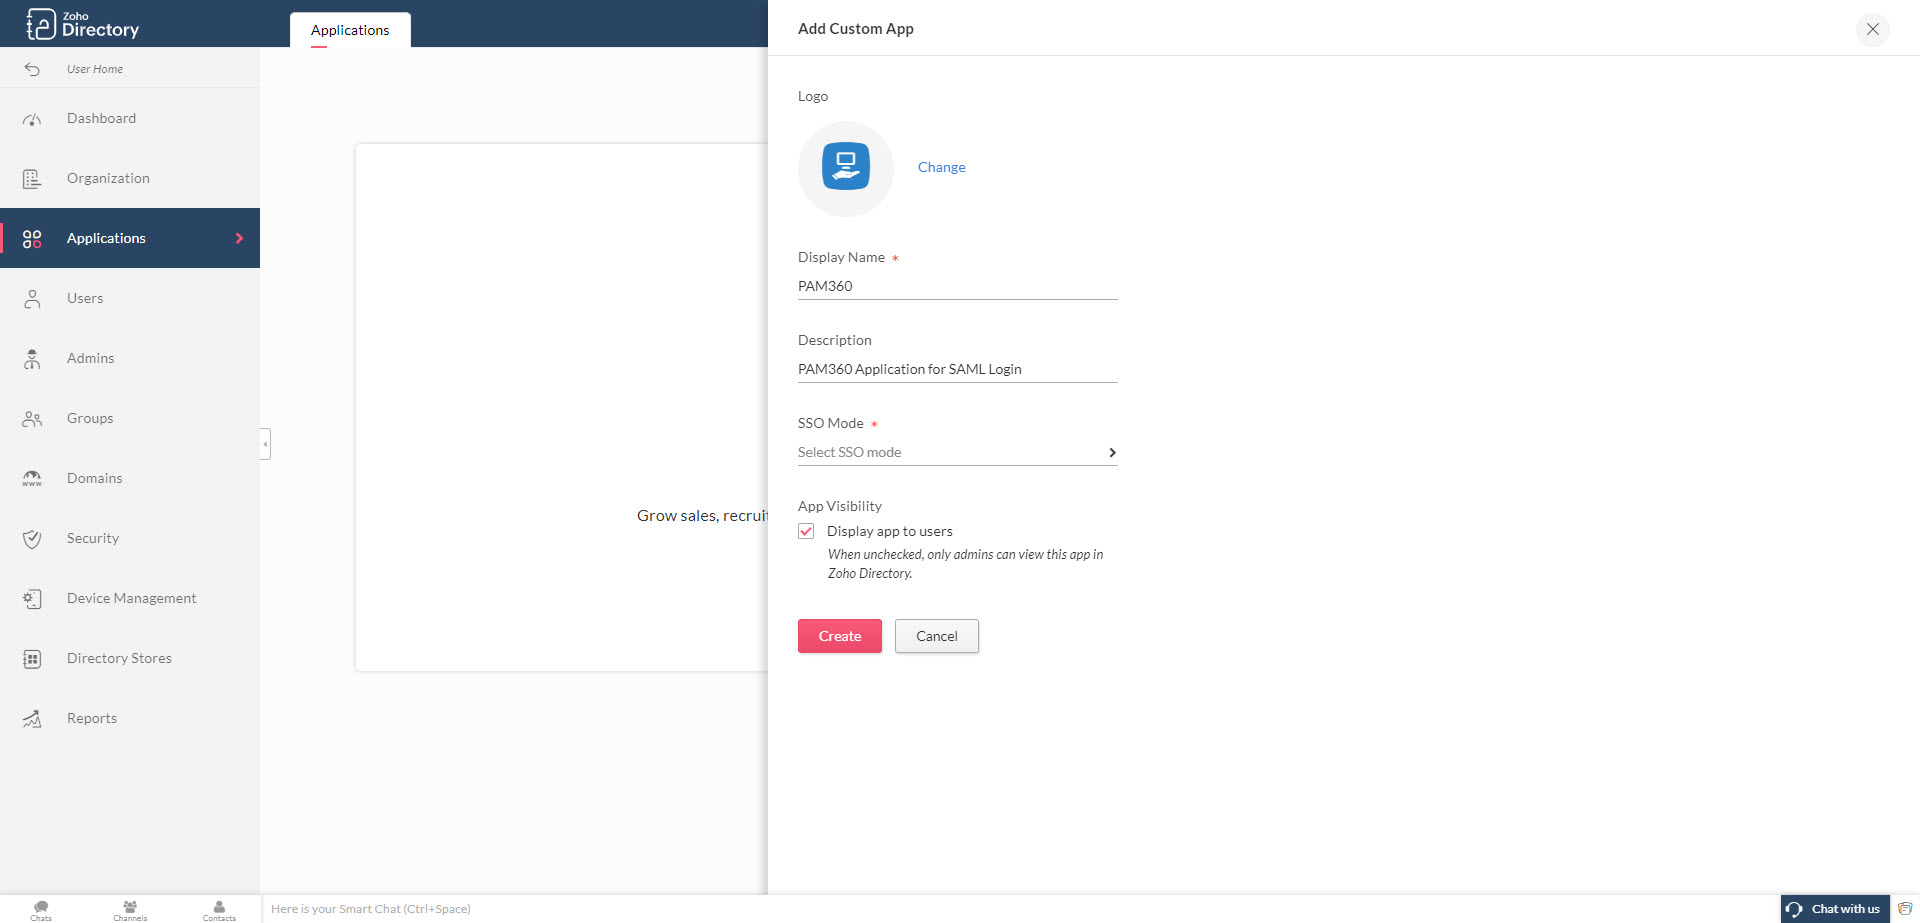Image resolution: width=1920 pixels, height=923 pixels.
Task: Click the custom app logo image
Action: tap(846, 167)
